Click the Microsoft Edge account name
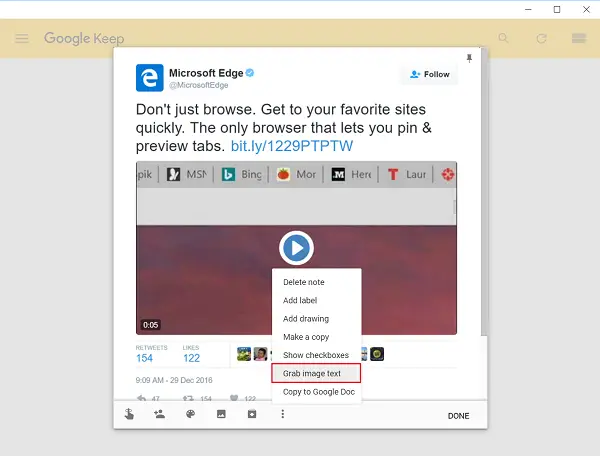This screenshot has height=456, width=600. point(206,73)
